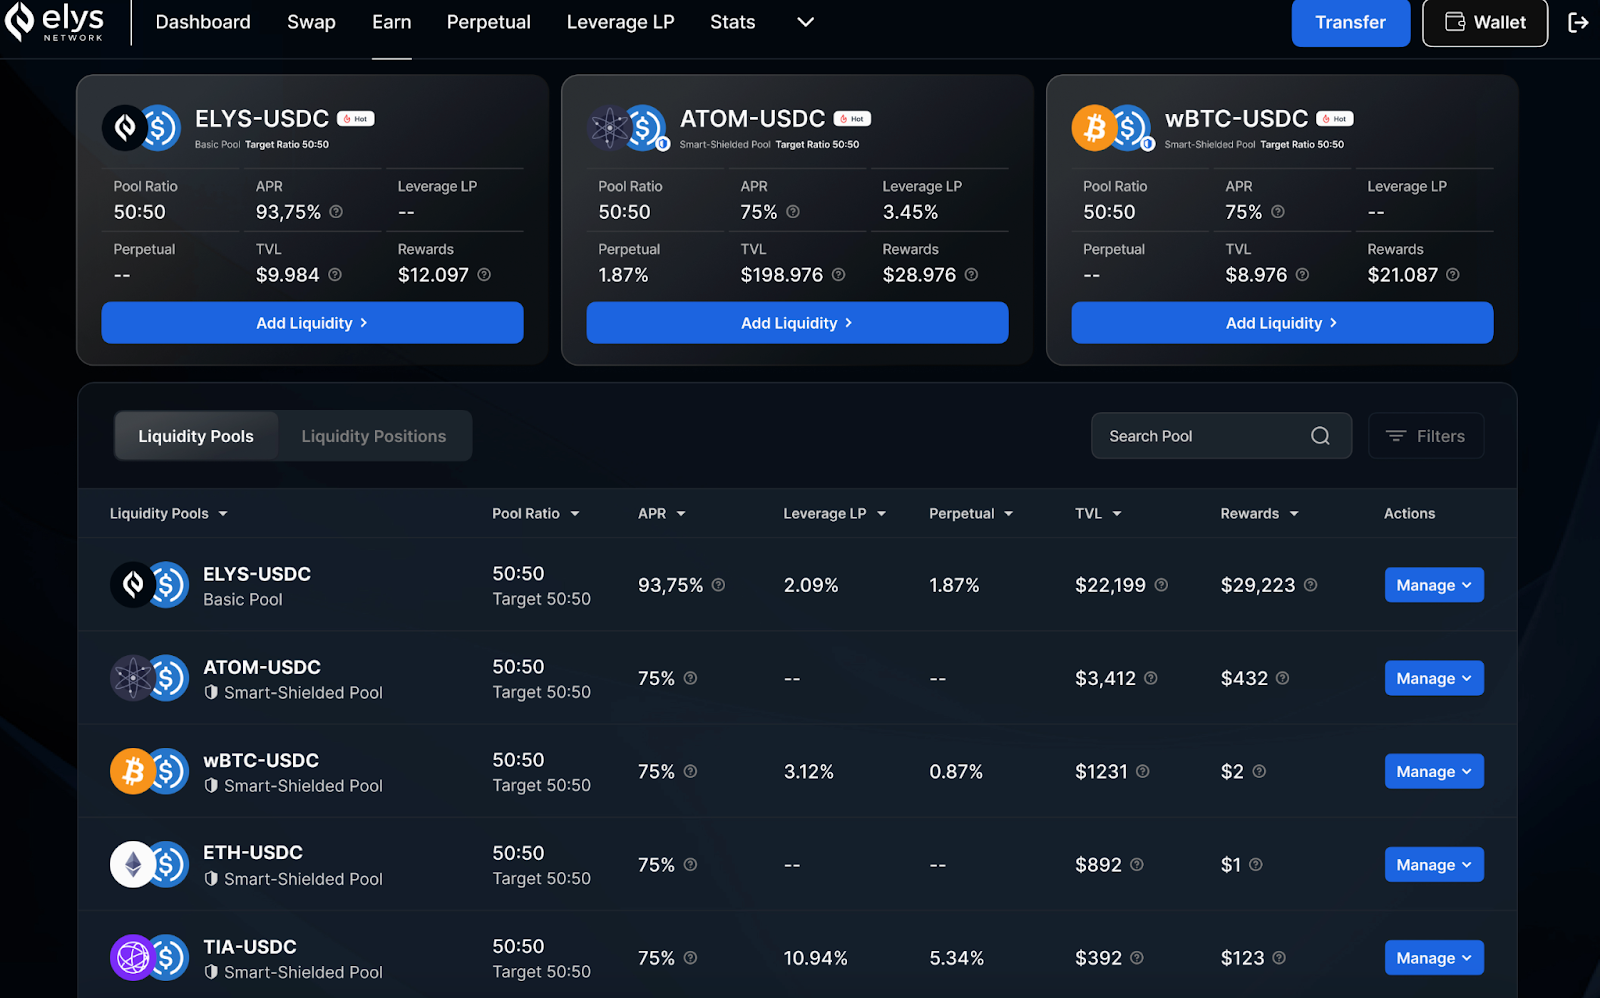Click the ELYS-USDC token pair icon in table
This screenshot has height=998, width=1600.
coord(149,585)
